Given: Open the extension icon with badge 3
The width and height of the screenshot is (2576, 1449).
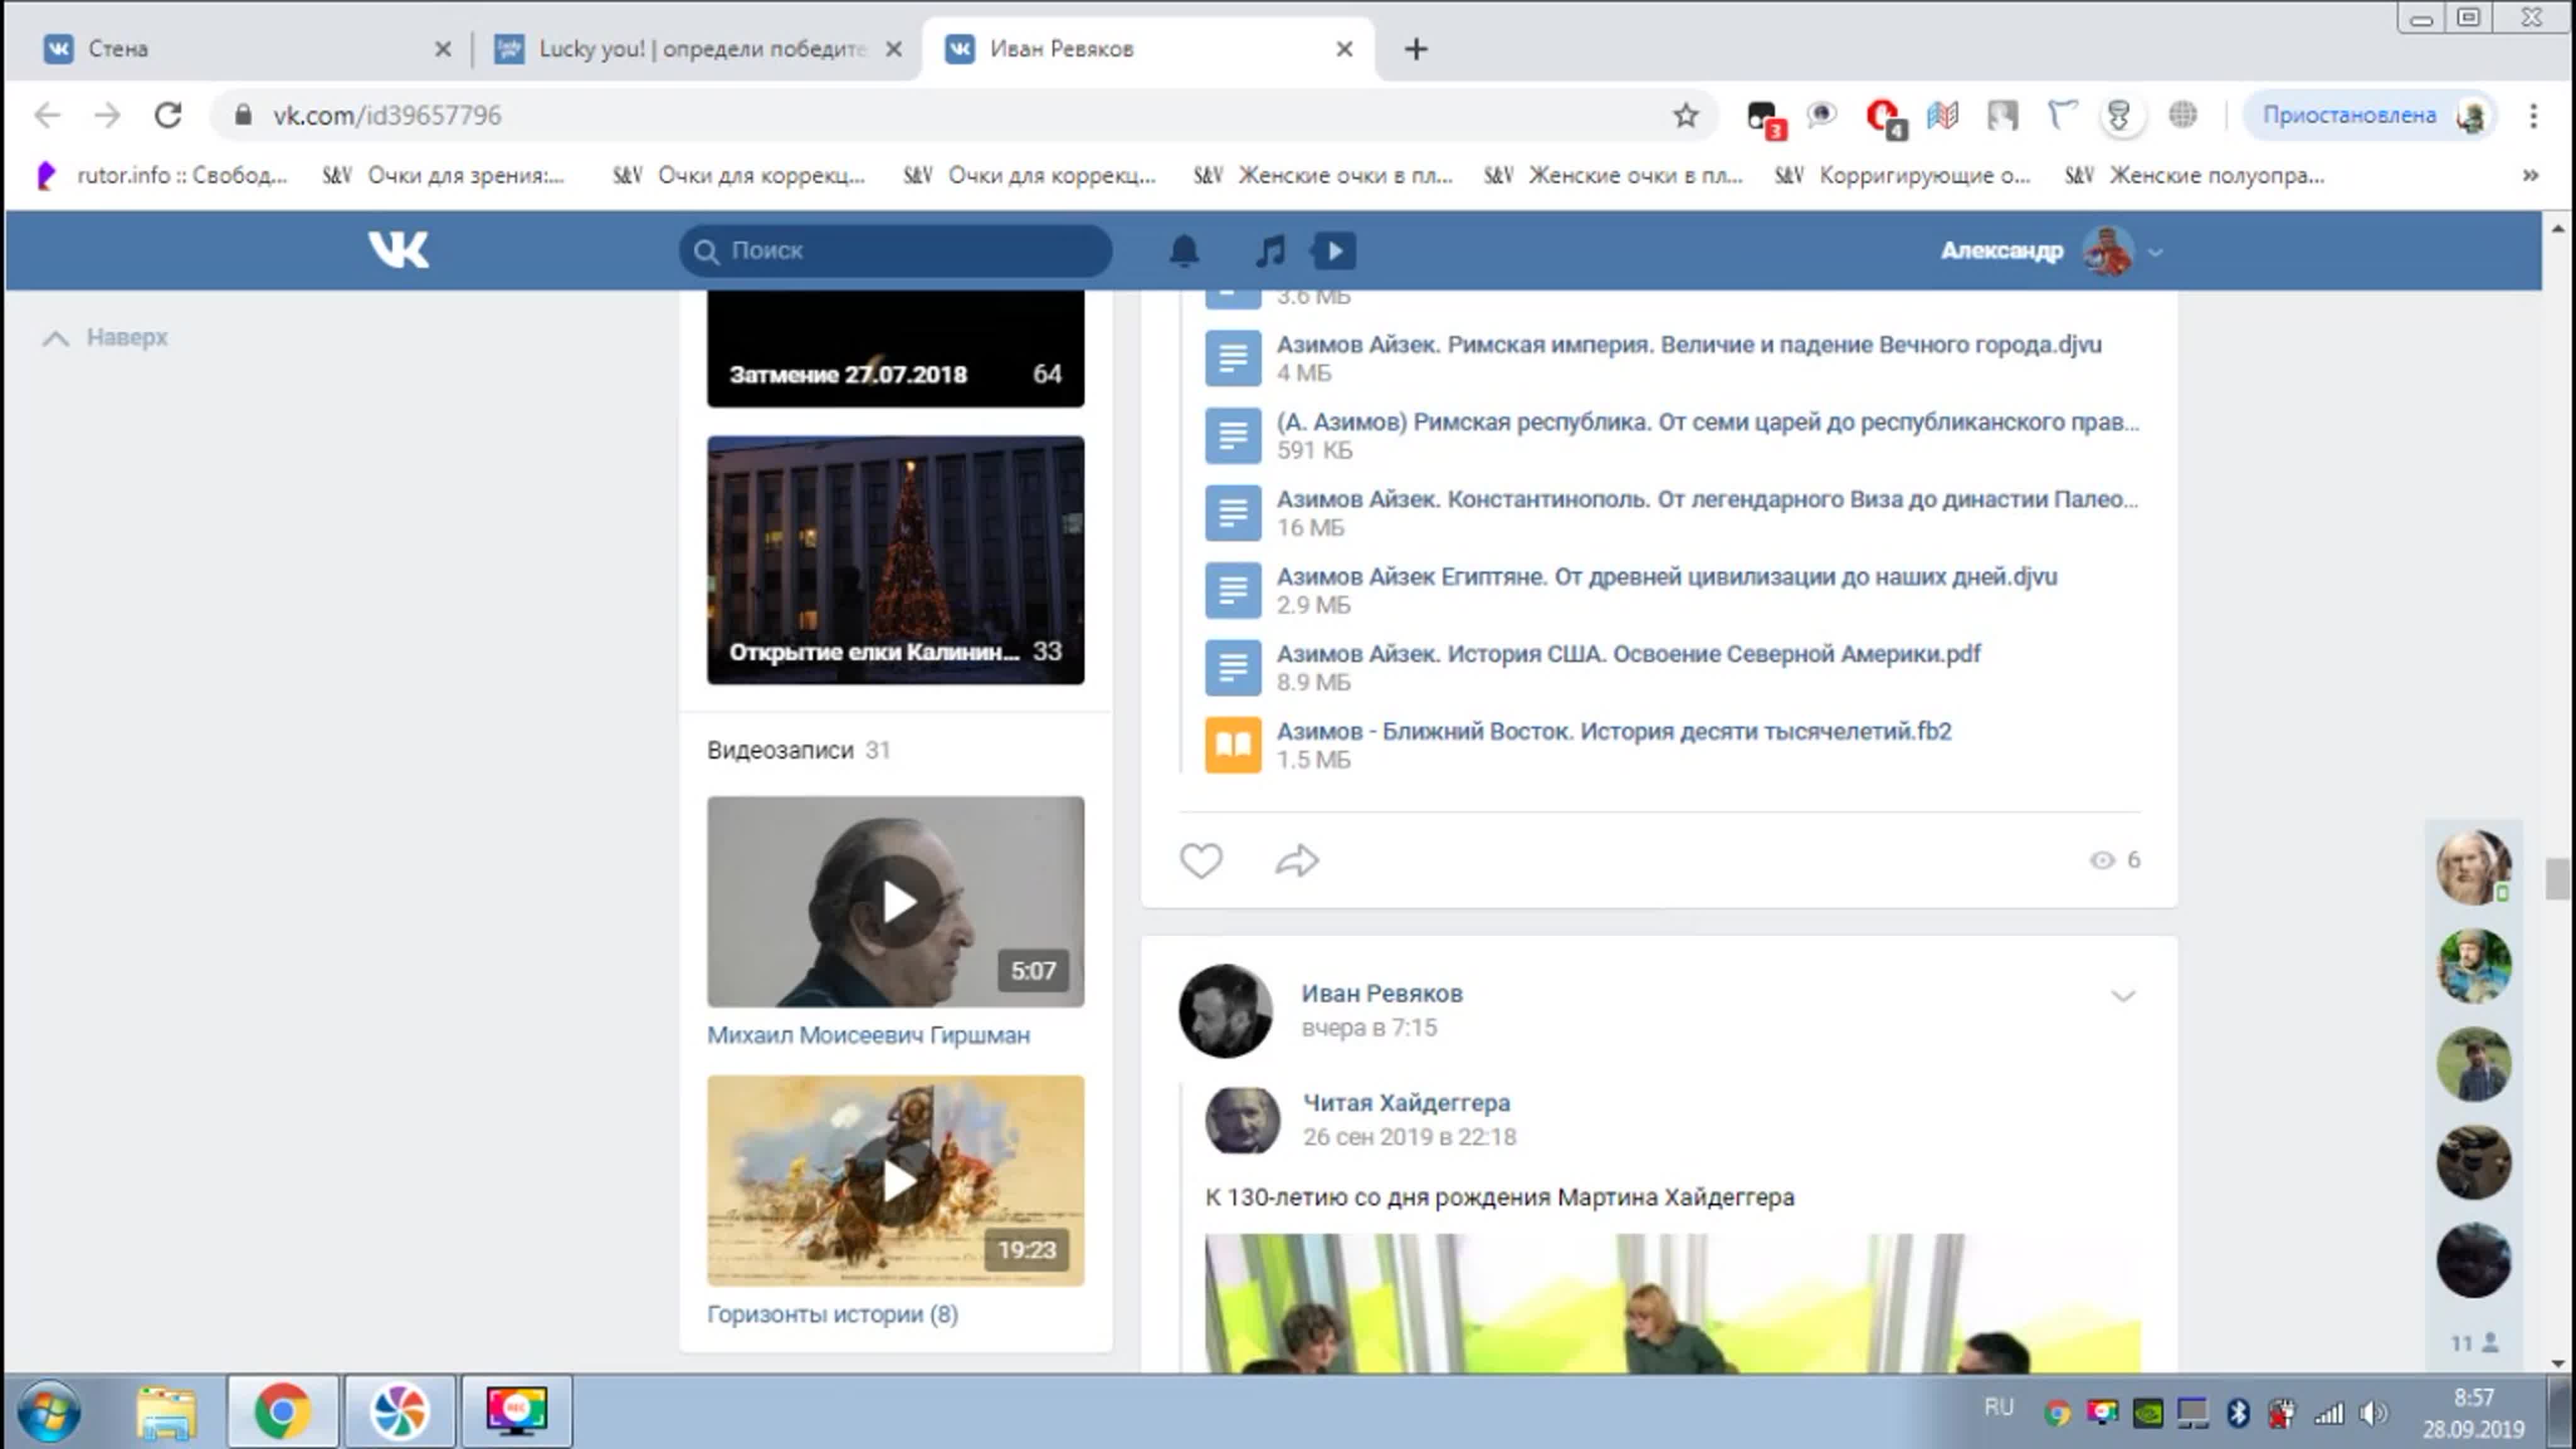Looking at the screenshot, I should pyautogui.click(x=1765, y=118).
